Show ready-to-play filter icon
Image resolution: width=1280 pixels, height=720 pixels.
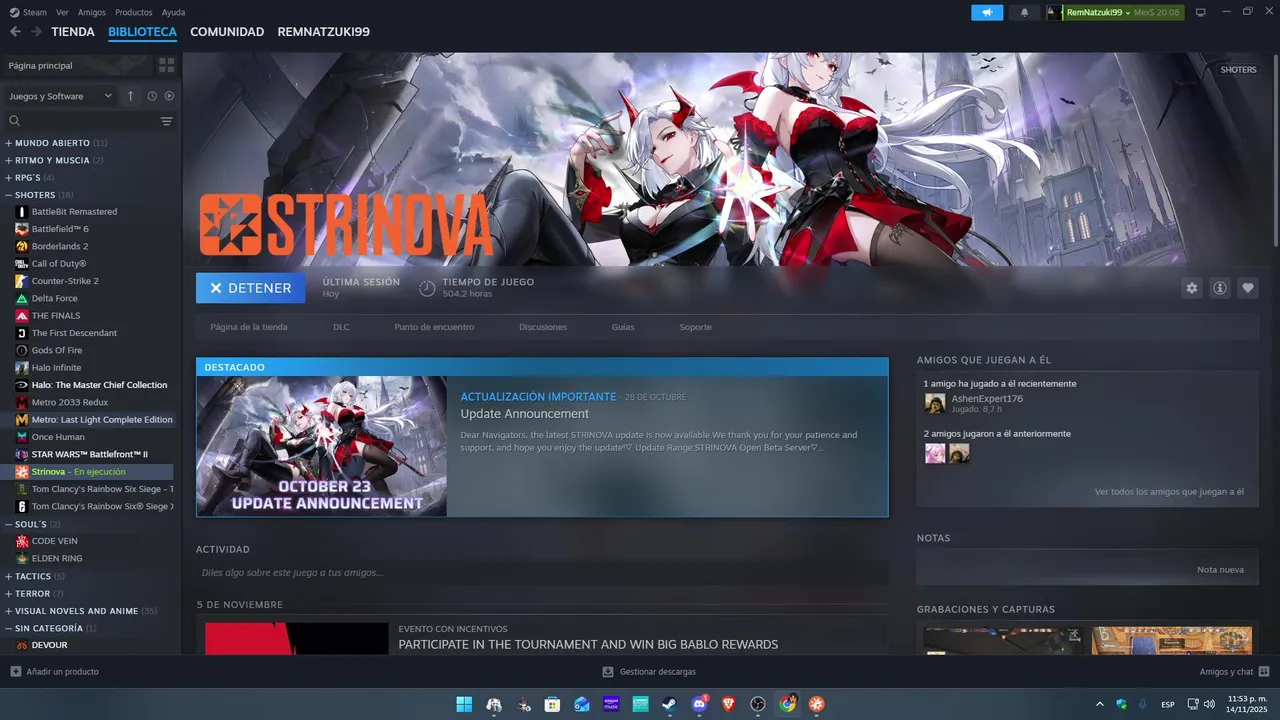169,96
